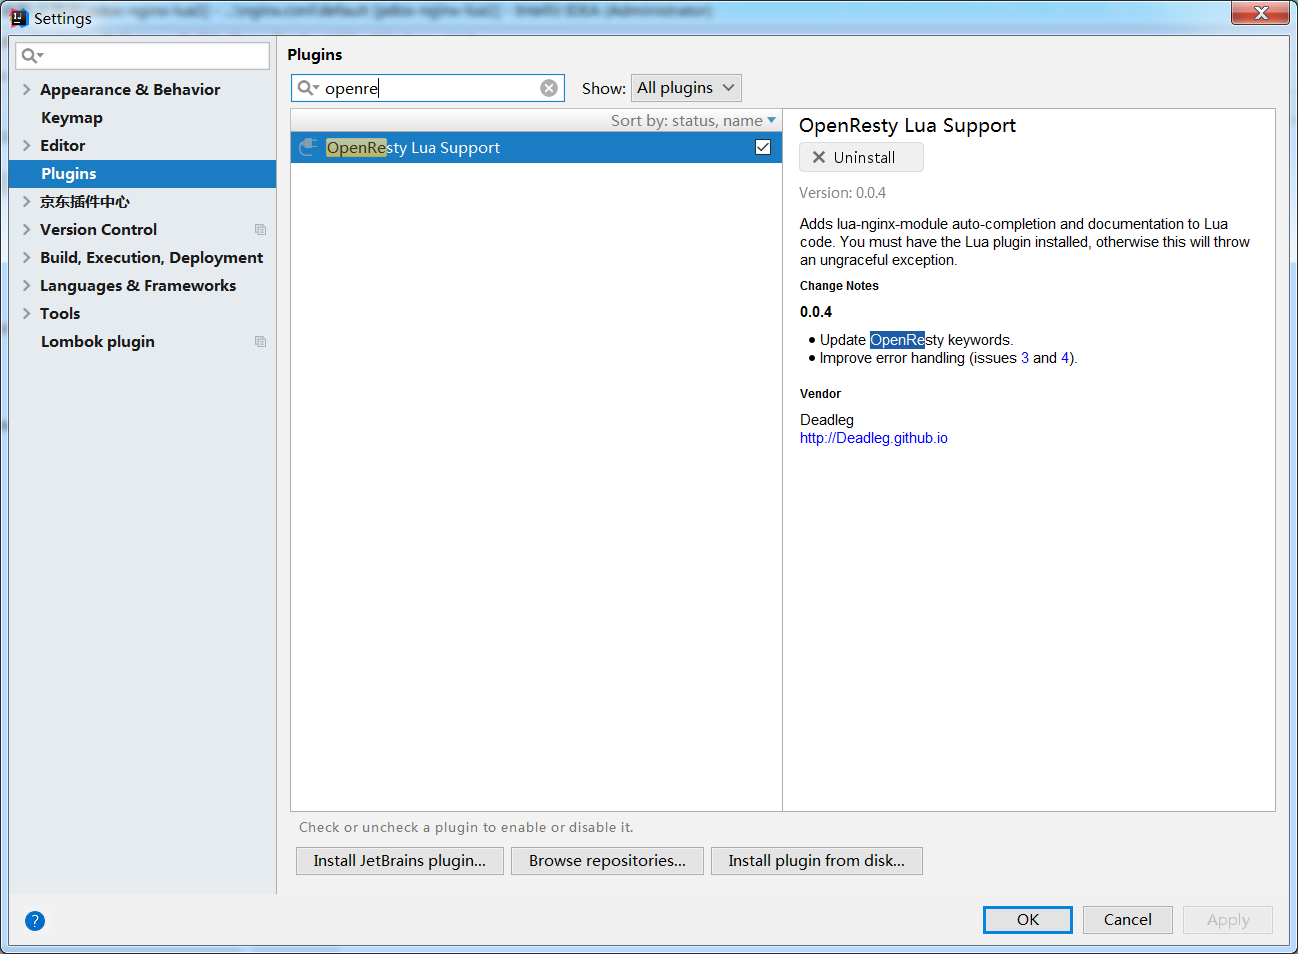Open the "Sort by: status, name" dropdown
Viewport: 1298px width, 954px height.
(x=693, y=120)
